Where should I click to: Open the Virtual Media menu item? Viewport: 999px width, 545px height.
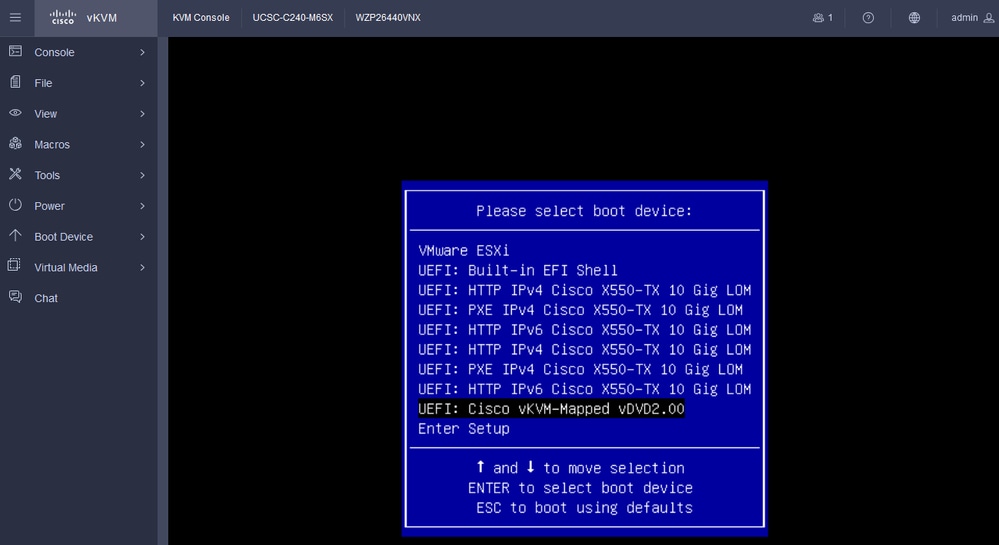click(x=78, y=268)
